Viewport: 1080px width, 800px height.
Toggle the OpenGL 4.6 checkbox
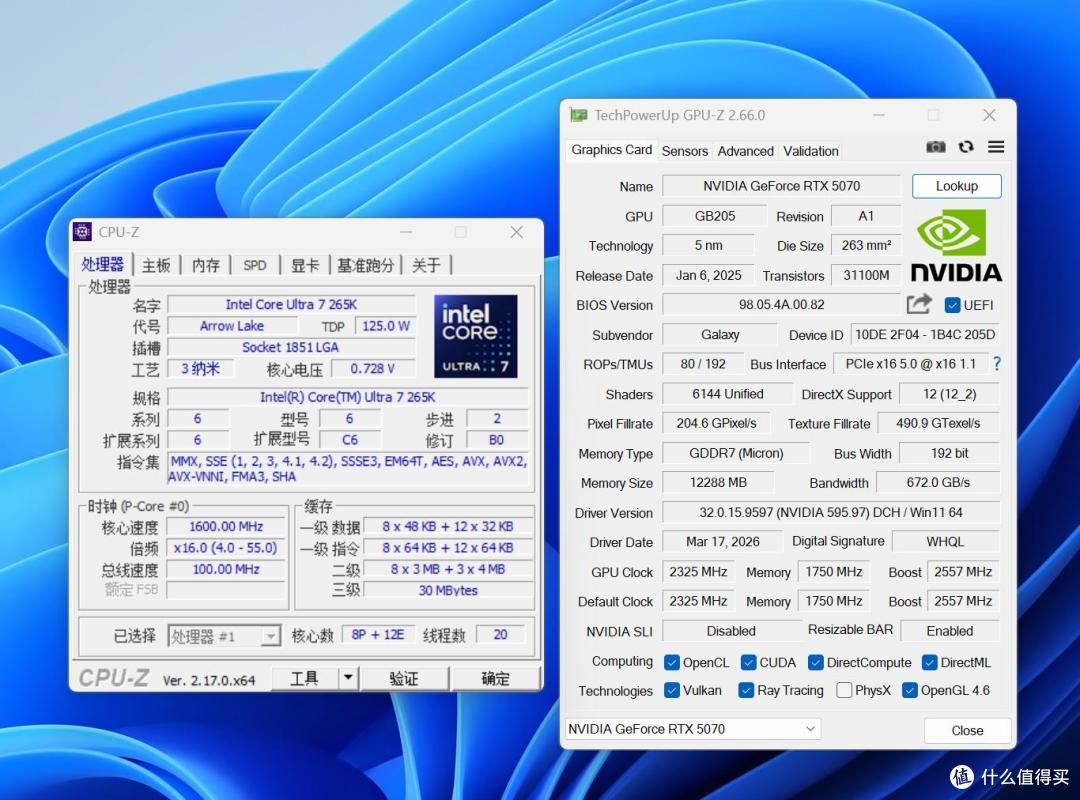point(909,690)
